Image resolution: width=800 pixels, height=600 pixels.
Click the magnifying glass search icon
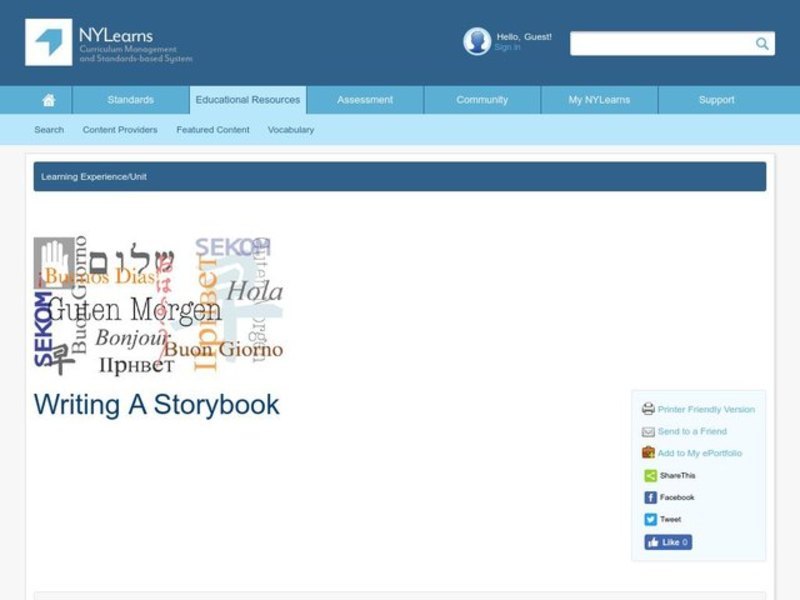pyautogui.click(x=760, y=43)
